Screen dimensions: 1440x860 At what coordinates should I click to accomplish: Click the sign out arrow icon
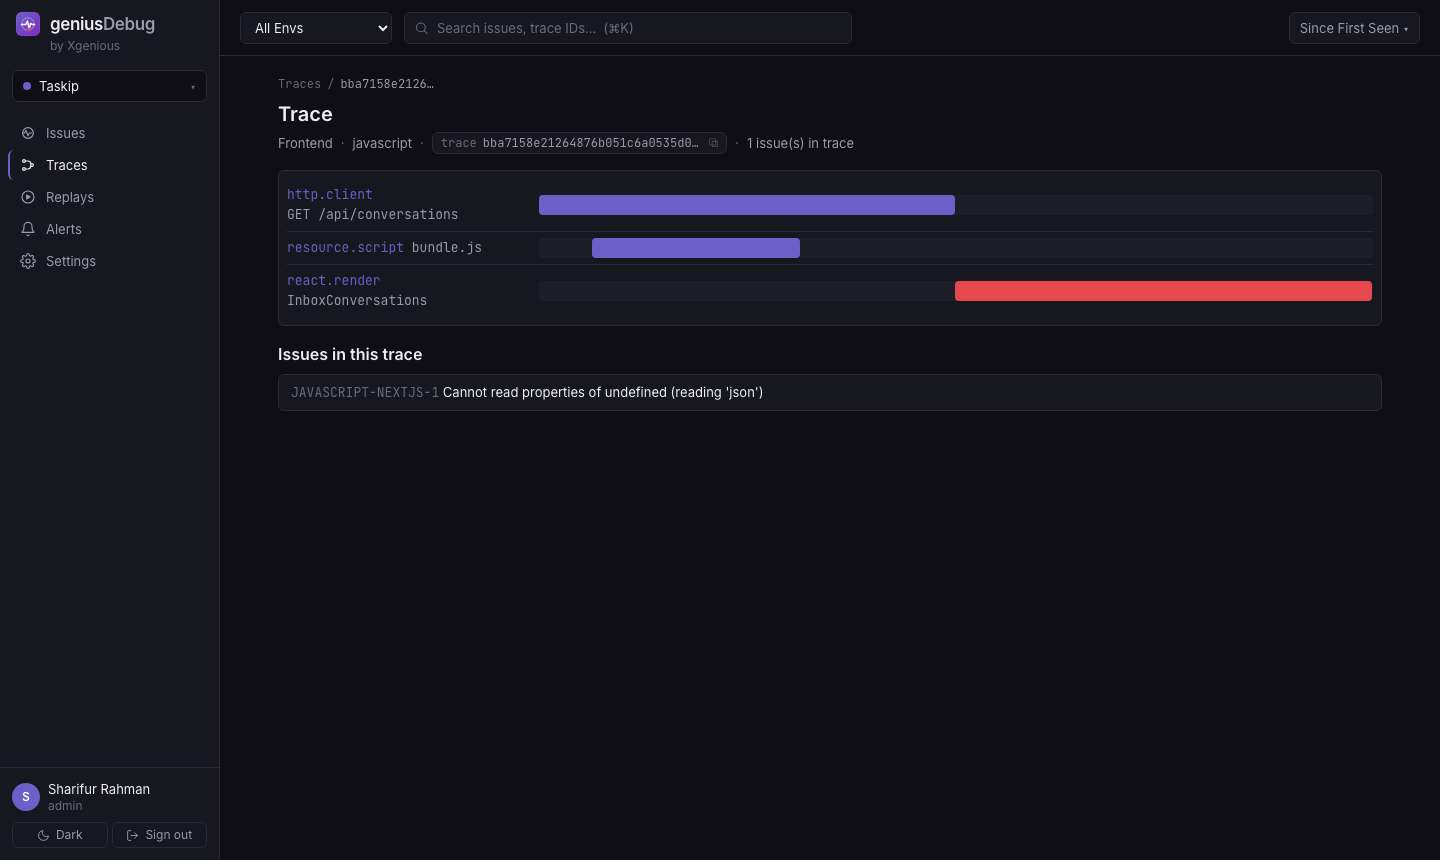pos(132,835)
